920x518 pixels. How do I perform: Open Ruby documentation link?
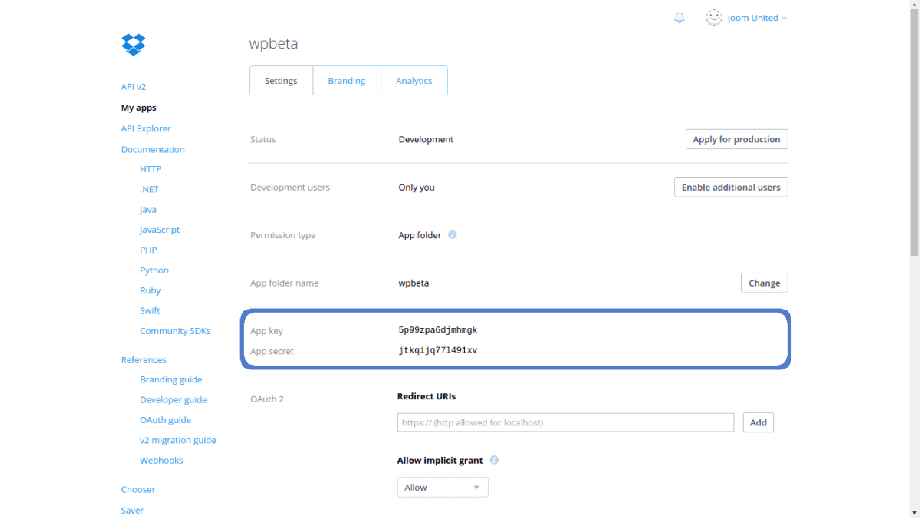(x=150, y=290)
